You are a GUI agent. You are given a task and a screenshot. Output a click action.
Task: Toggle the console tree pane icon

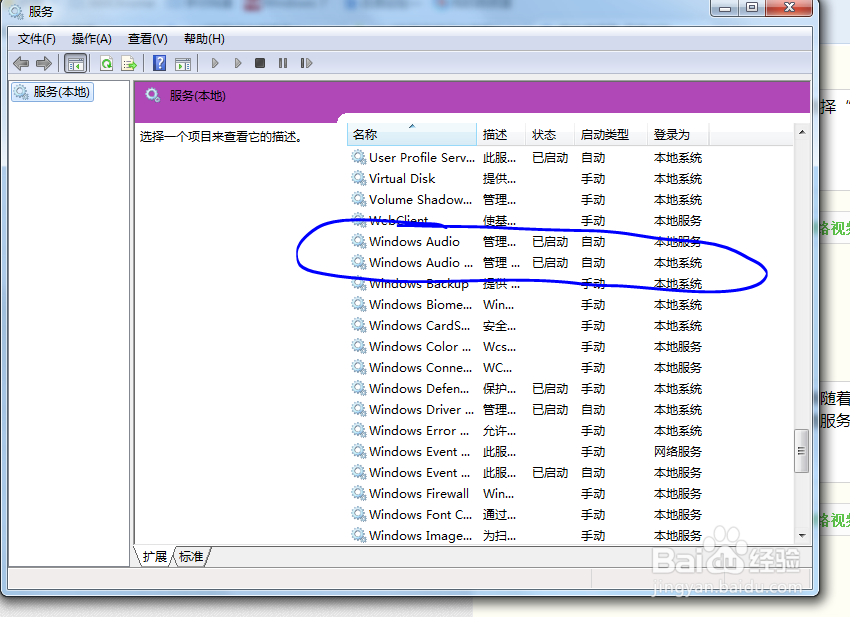click(75, 63)
